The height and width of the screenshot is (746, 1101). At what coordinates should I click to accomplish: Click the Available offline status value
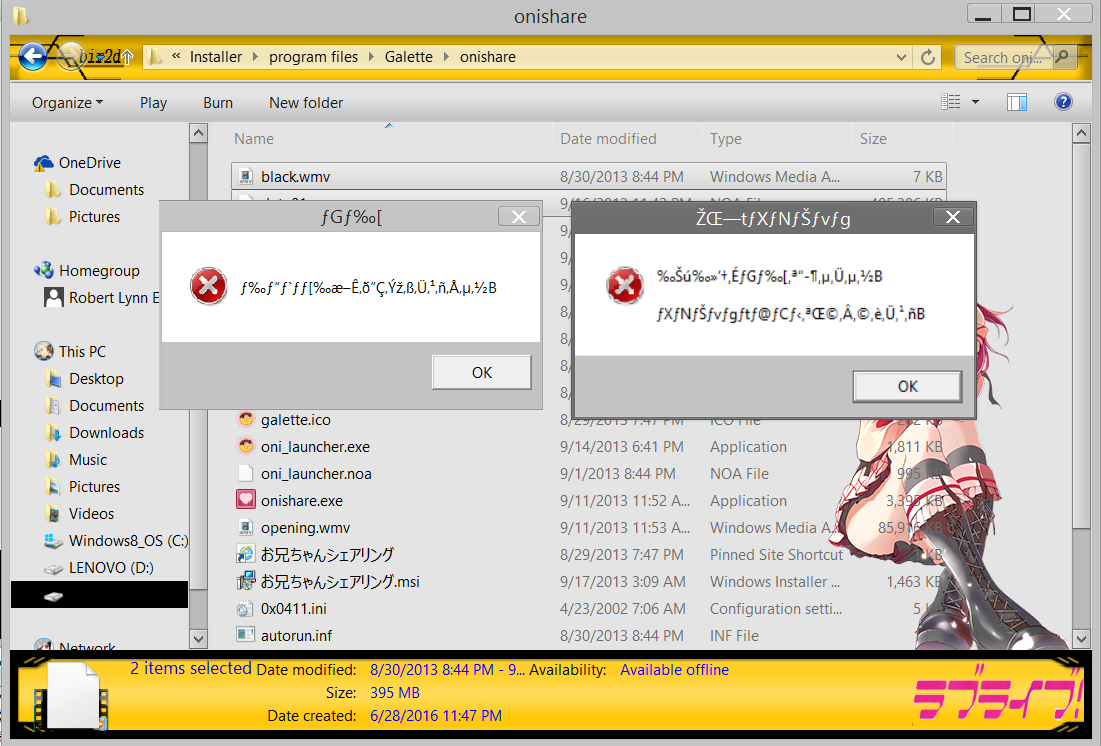pyautogui.click(x=674, y=670)
